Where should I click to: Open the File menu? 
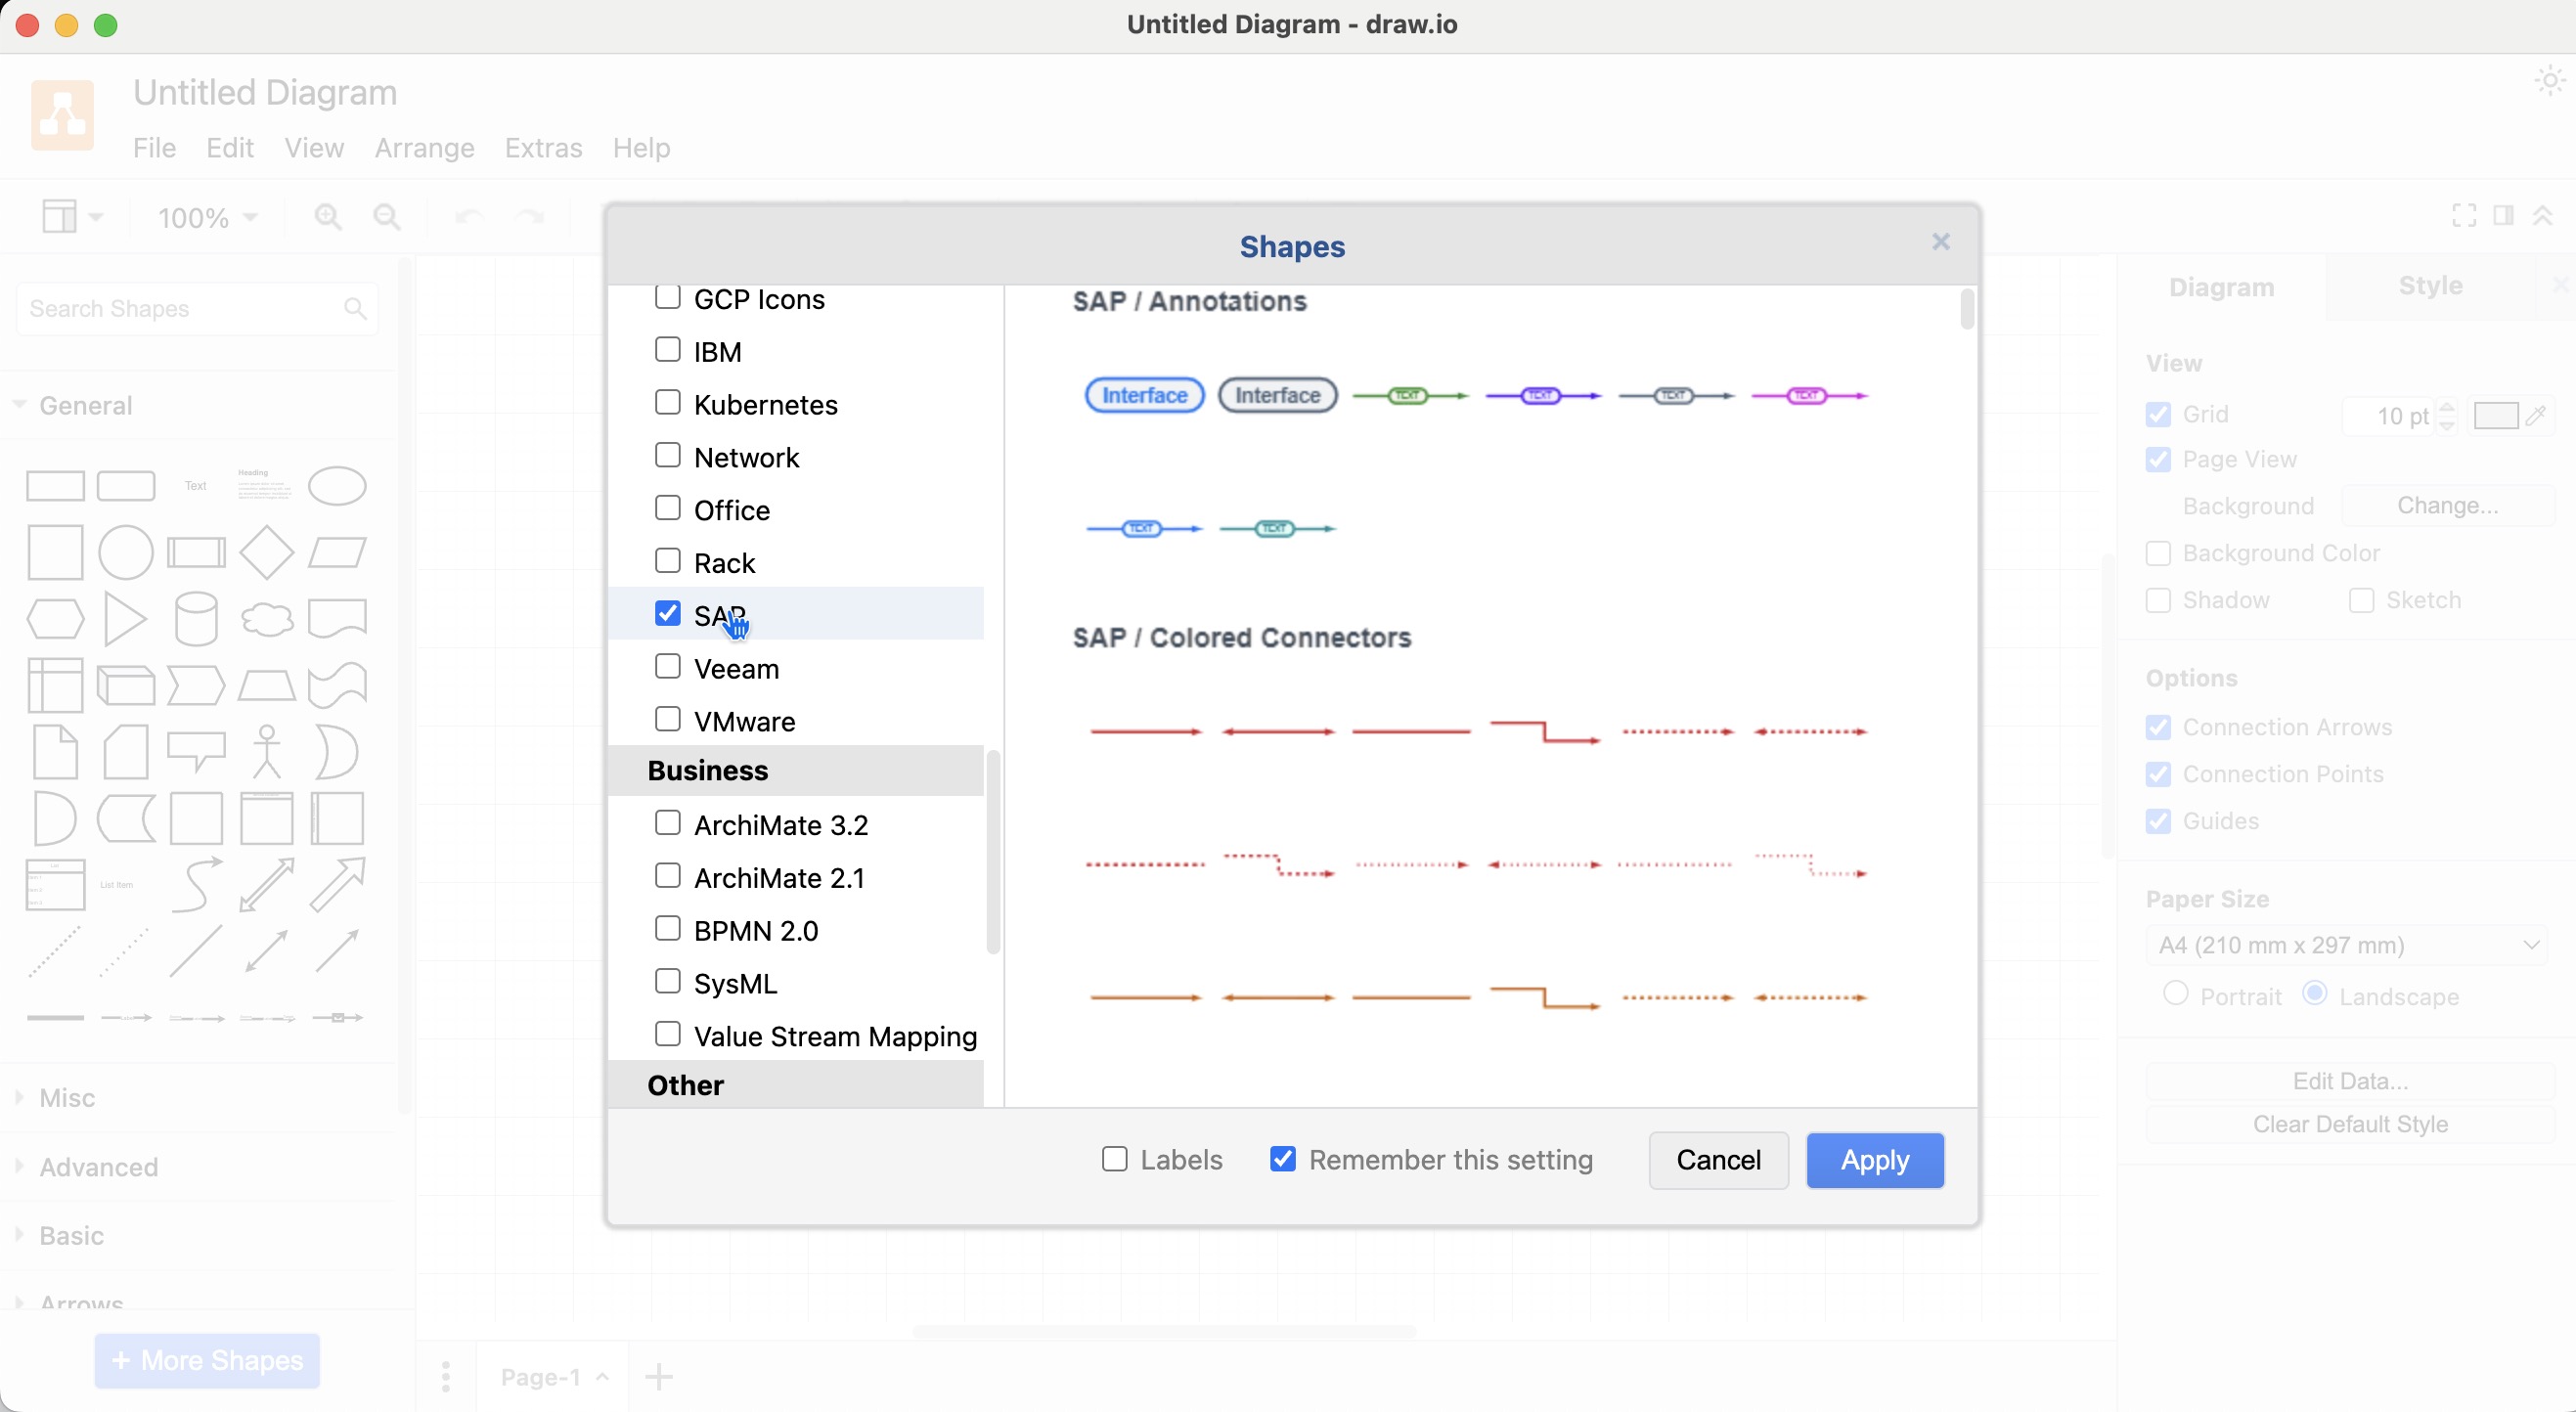[154, 148]
